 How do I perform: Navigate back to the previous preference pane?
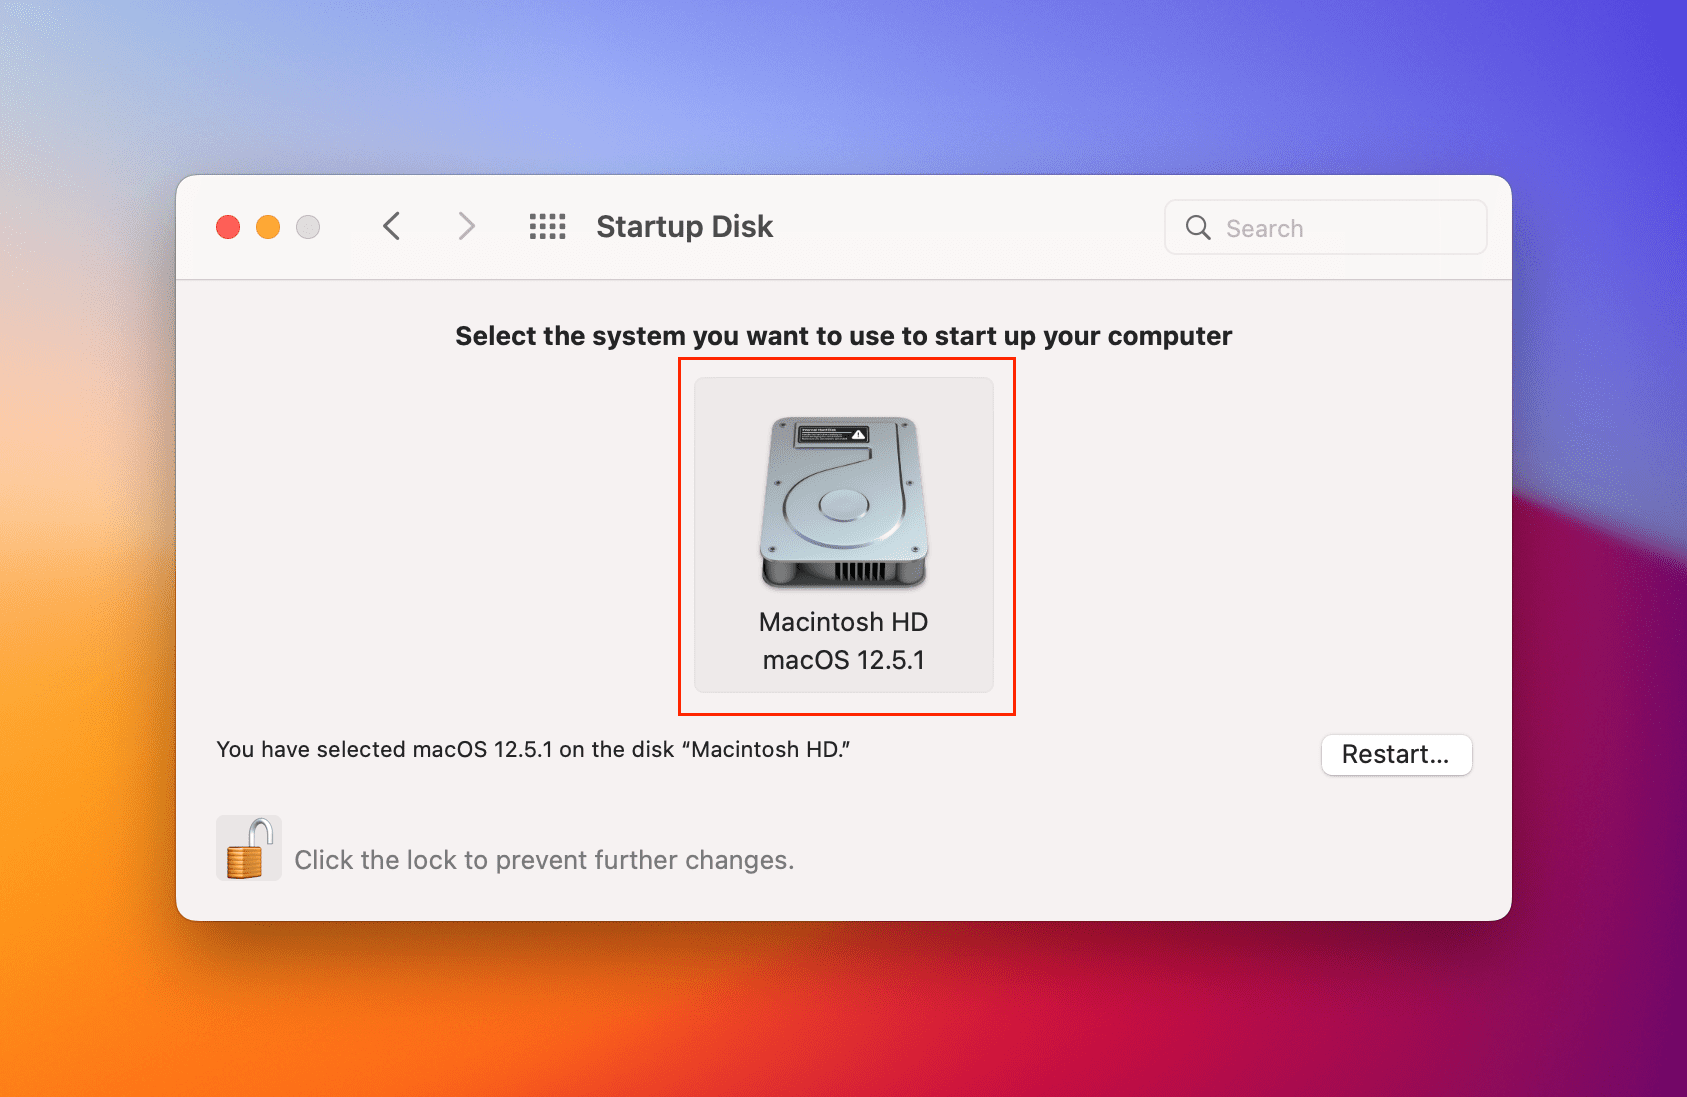click(x=391, y=227)
